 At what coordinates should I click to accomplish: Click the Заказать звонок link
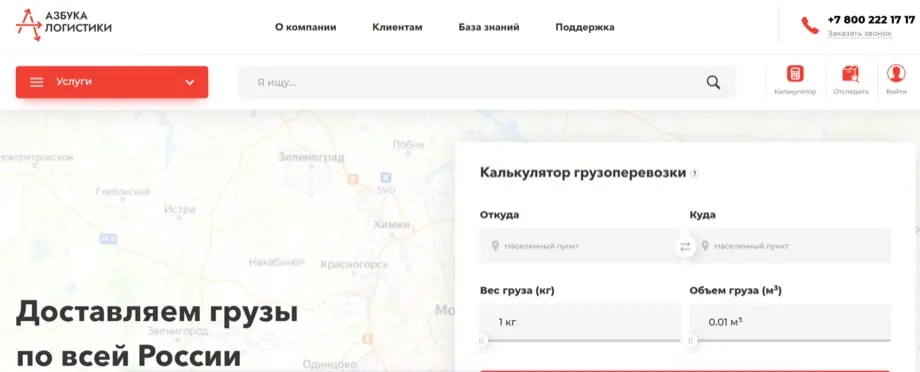860,33
